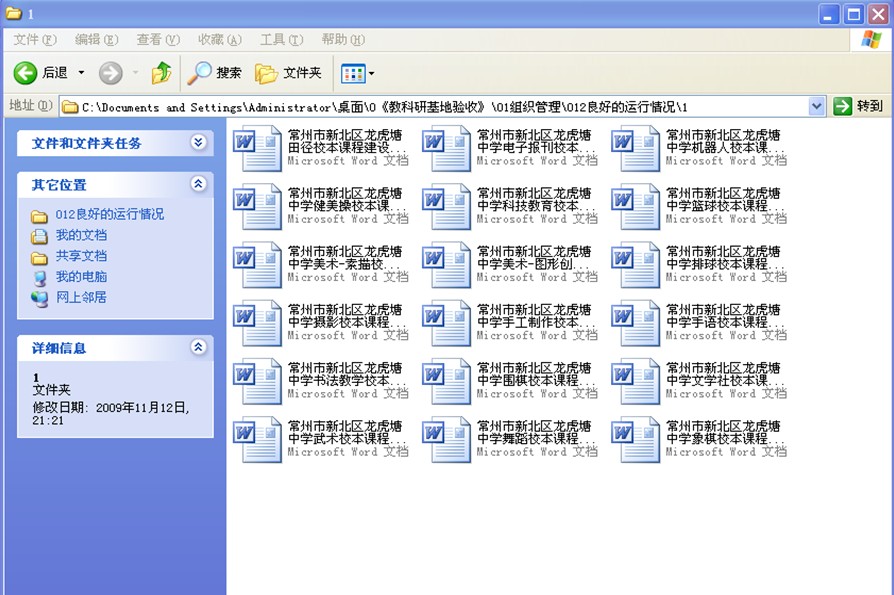Click the Windows flag logo throbber
The height and width of the screenshot is (595, 894).
click(871, 40)
